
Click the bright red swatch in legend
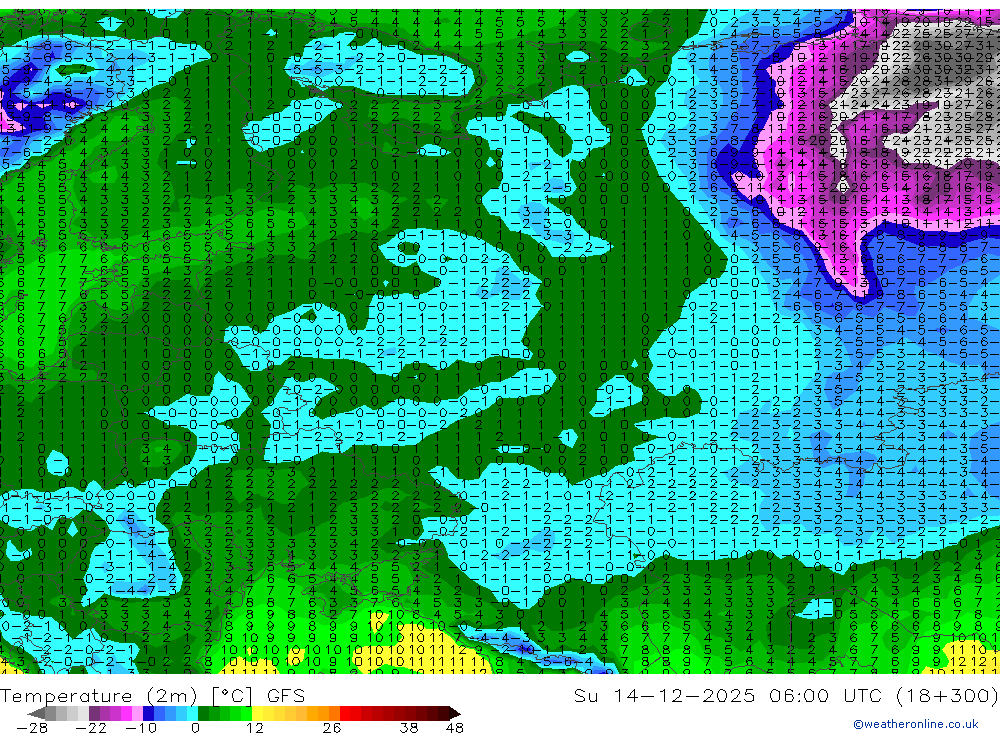(345, 713)
